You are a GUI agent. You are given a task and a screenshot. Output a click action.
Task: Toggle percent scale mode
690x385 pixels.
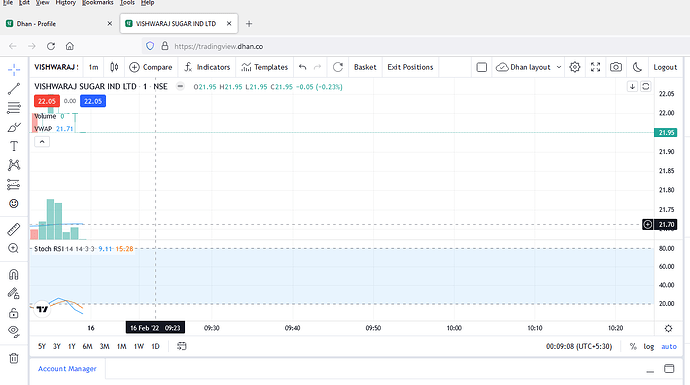(x=633, y=346)
